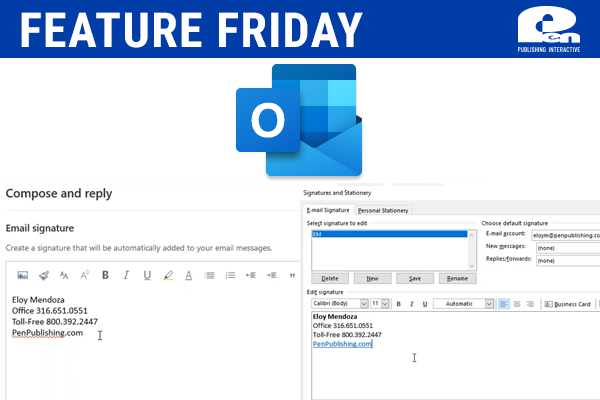Open the Replies/forwards signature dropdown
The height and width of the screenshot is (400, 600).
tap(568, 261)
